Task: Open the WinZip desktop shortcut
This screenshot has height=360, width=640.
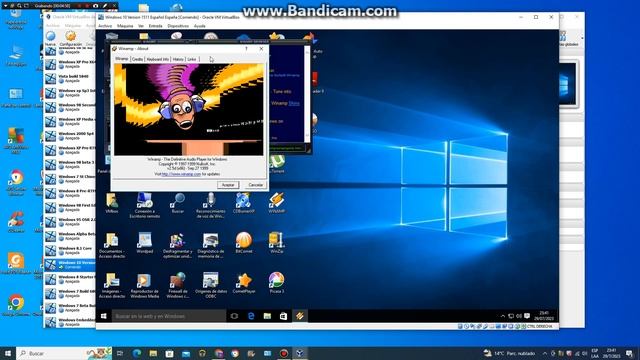Action: pyautogui.click(x=276, y=243)
